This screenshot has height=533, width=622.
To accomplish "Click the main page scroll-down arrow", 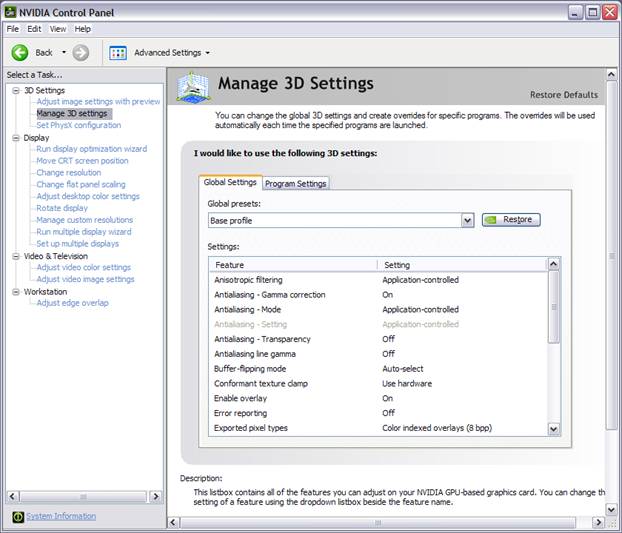I will click(611, 509).
